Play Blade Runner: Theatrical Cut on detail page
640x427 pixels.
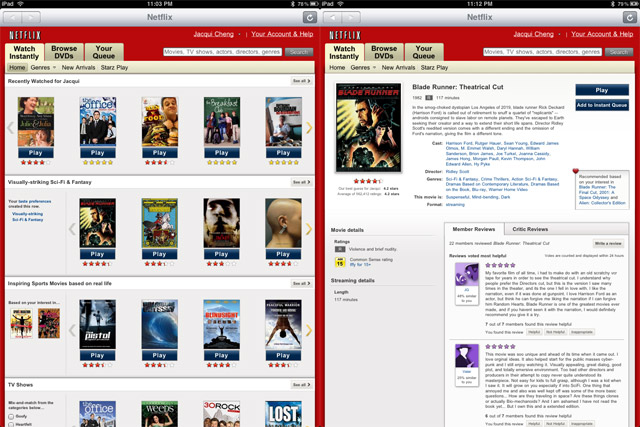coord(602,90)
